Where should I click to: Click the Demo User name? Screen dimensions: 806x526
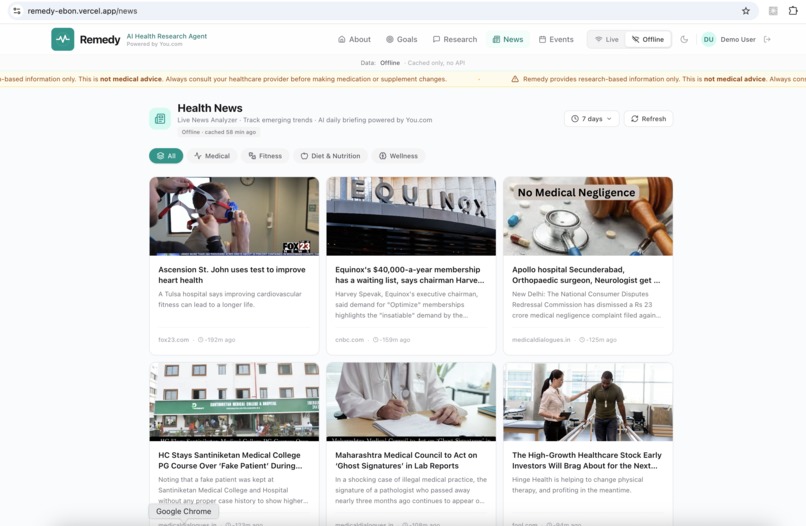(738, 39)
